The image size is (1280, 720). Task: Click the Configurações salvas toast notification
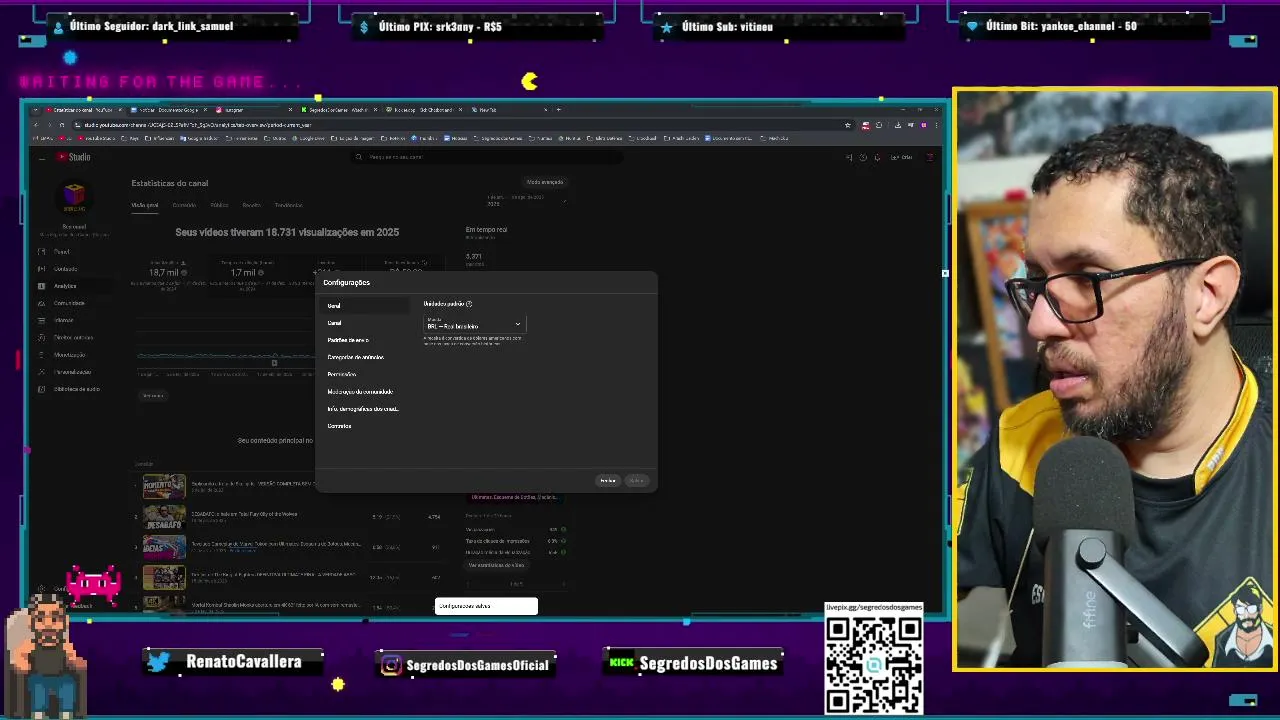click(x=486, y=606)
